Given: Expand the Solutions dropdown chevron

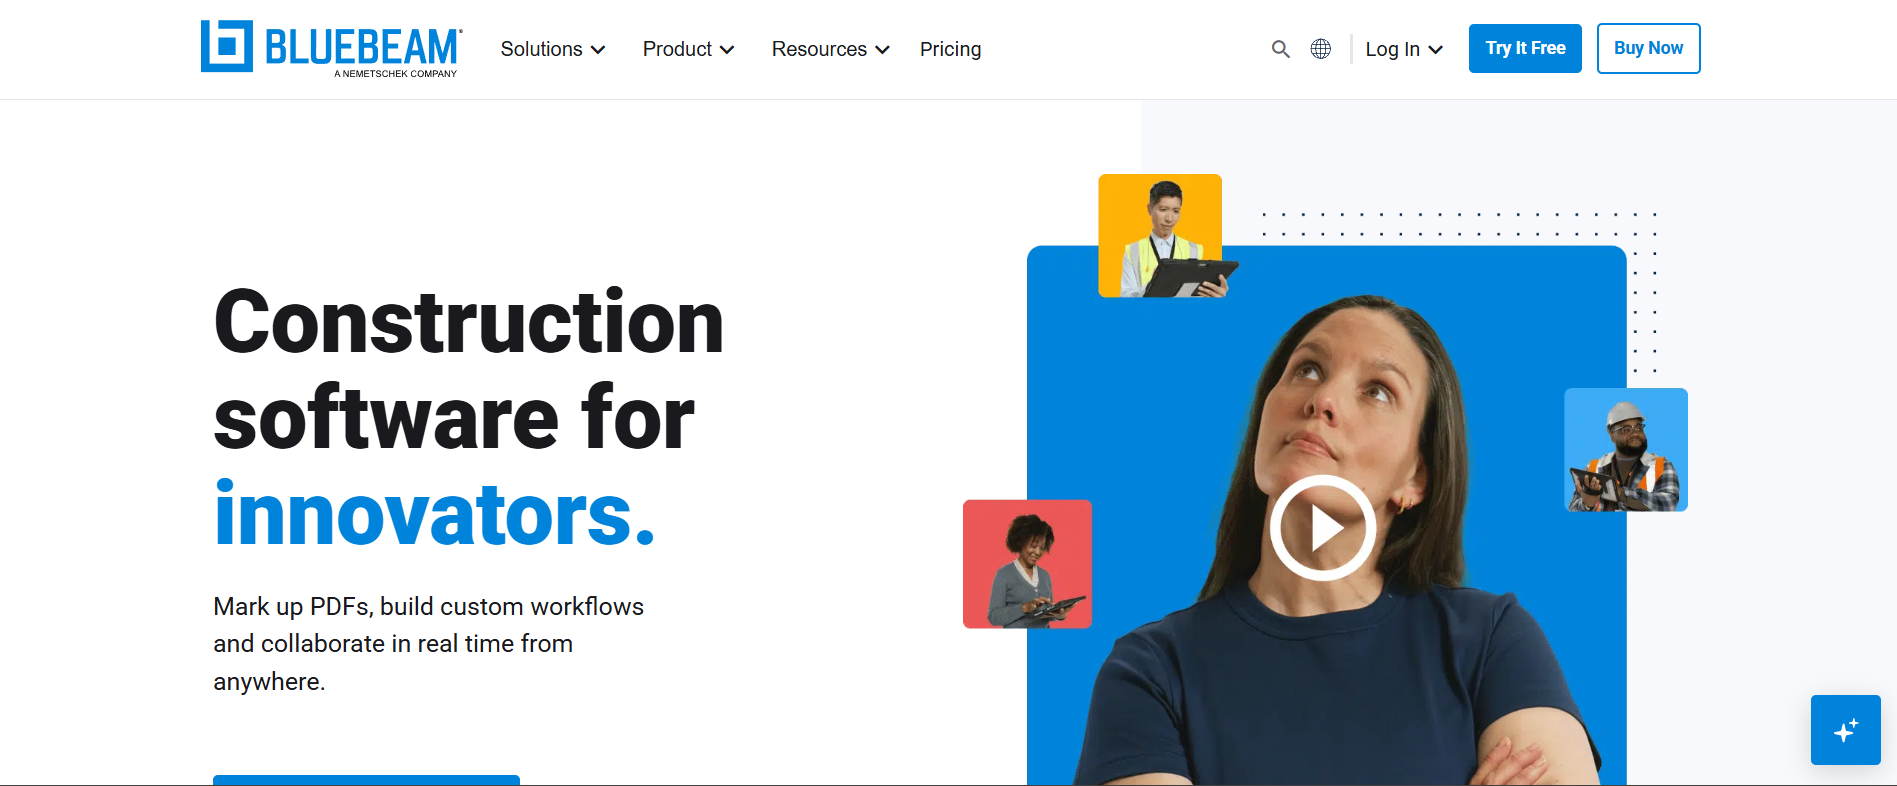Looking at the screenshot, I should point(598,50).
